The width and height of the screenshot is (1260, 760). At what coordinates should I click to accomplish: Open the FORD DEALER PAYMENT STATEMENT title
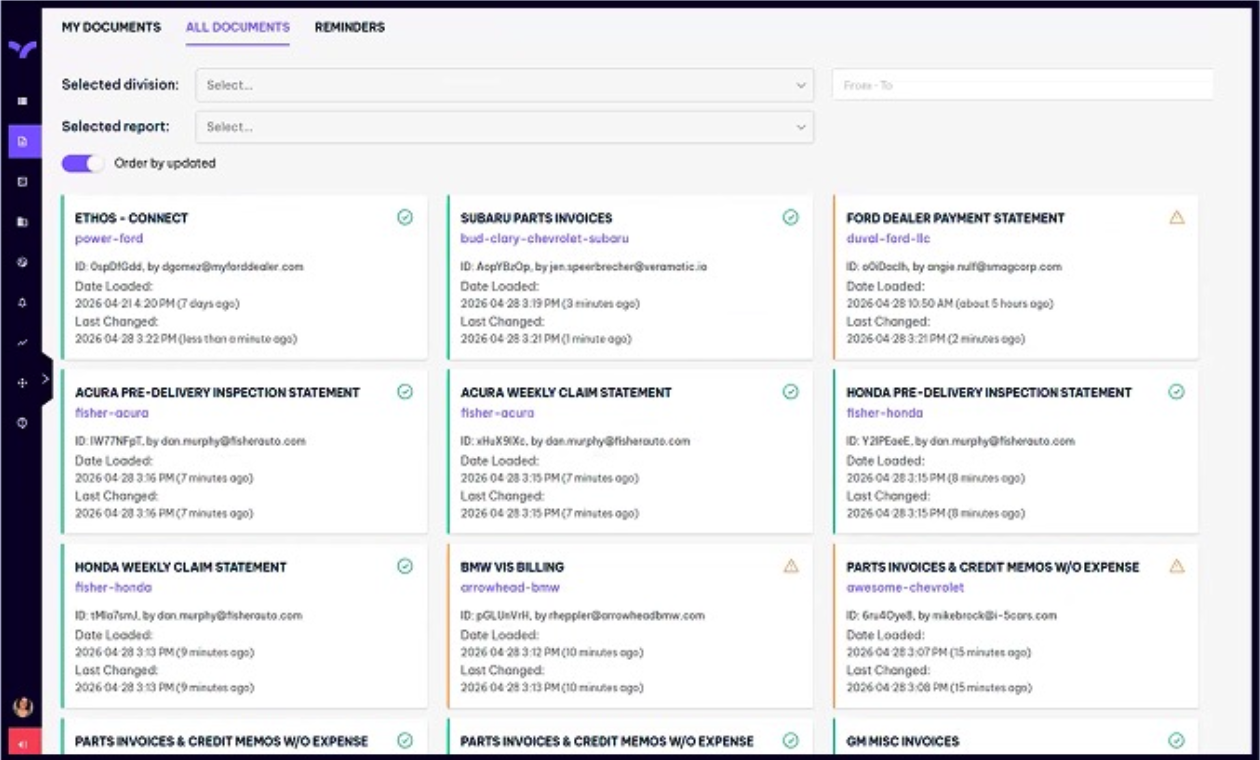pos(956,218)
